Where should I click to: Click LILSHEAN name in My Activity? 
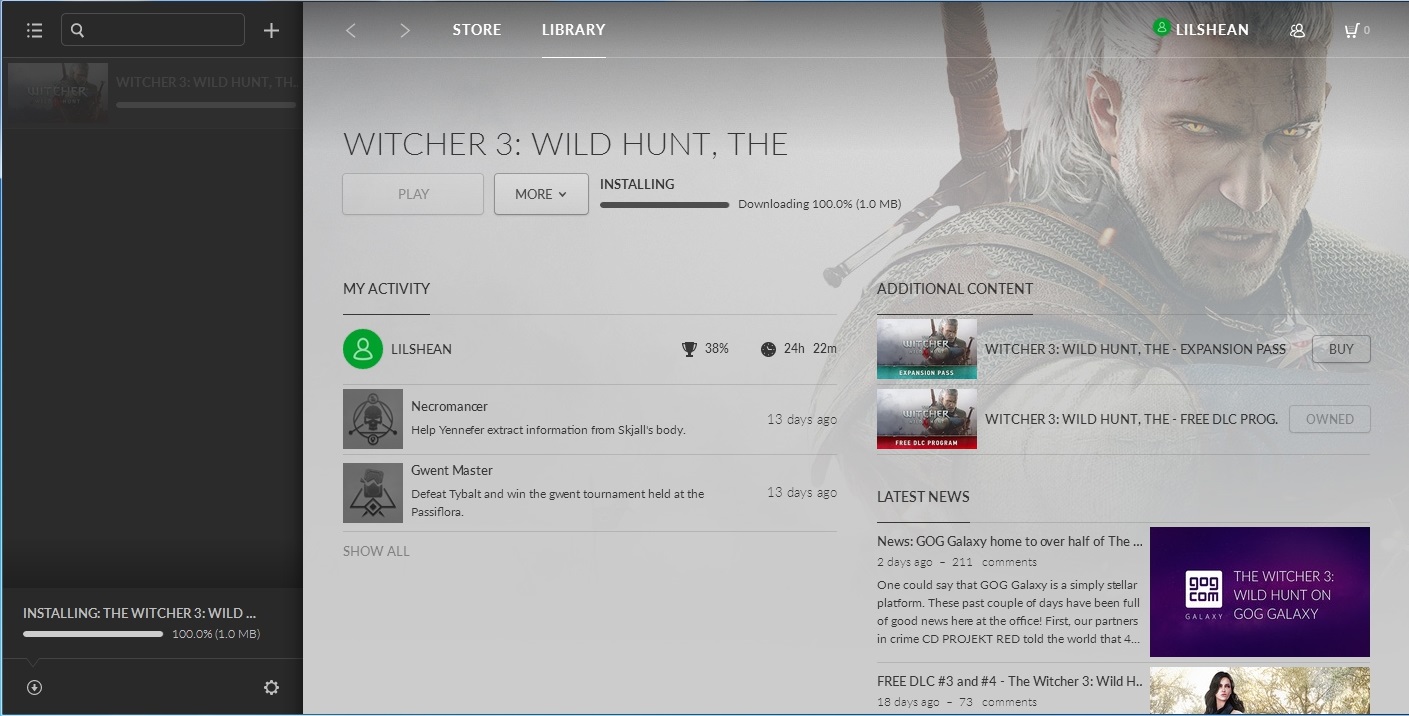[421, 349]
